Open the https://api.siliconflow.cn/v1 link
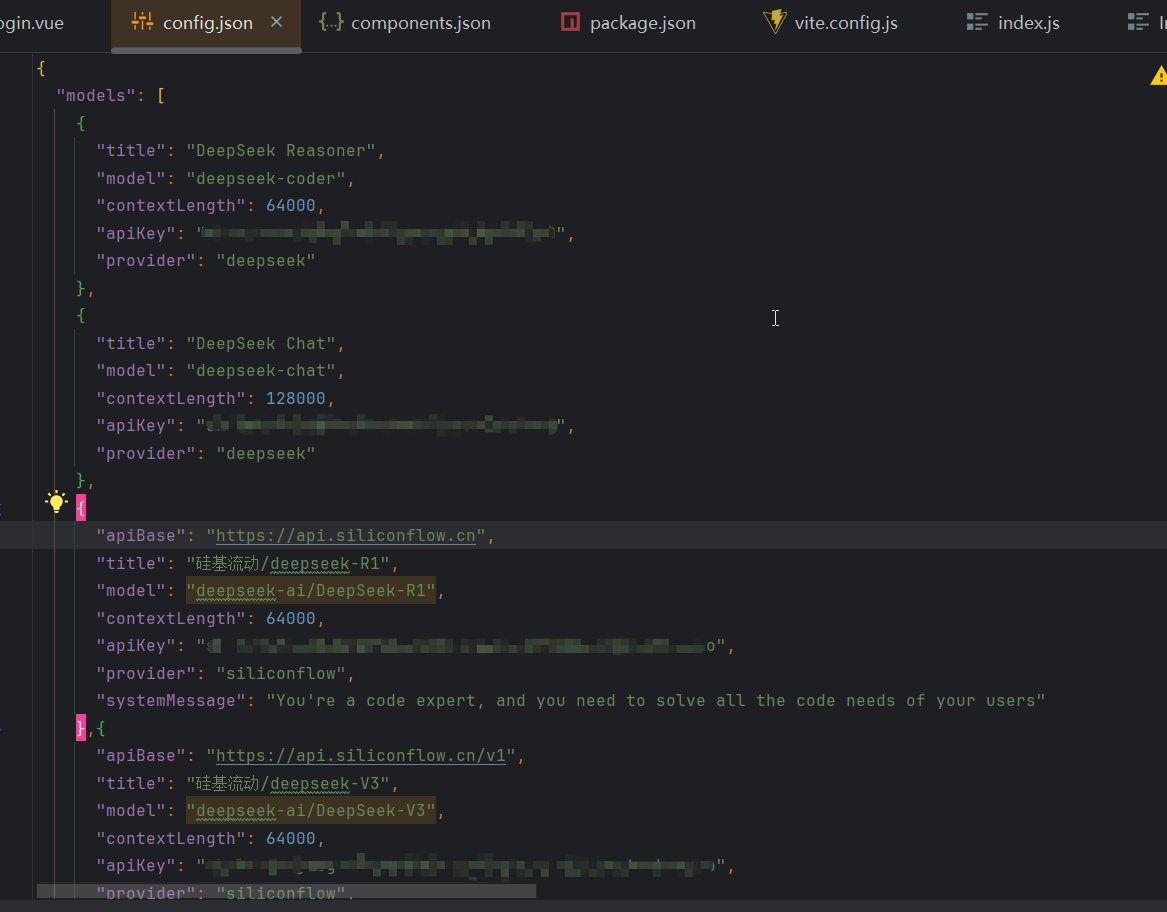 [361, 756]
